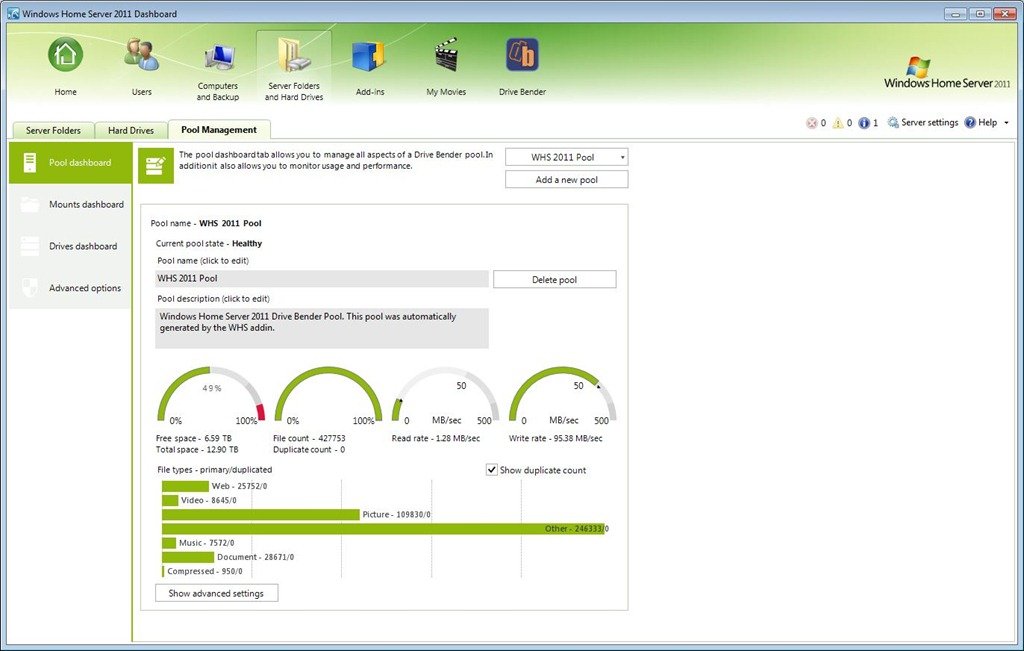Open the WHS 2011 Pool dropdown
Screen dimensions: 1024x651
click(566, 157)
